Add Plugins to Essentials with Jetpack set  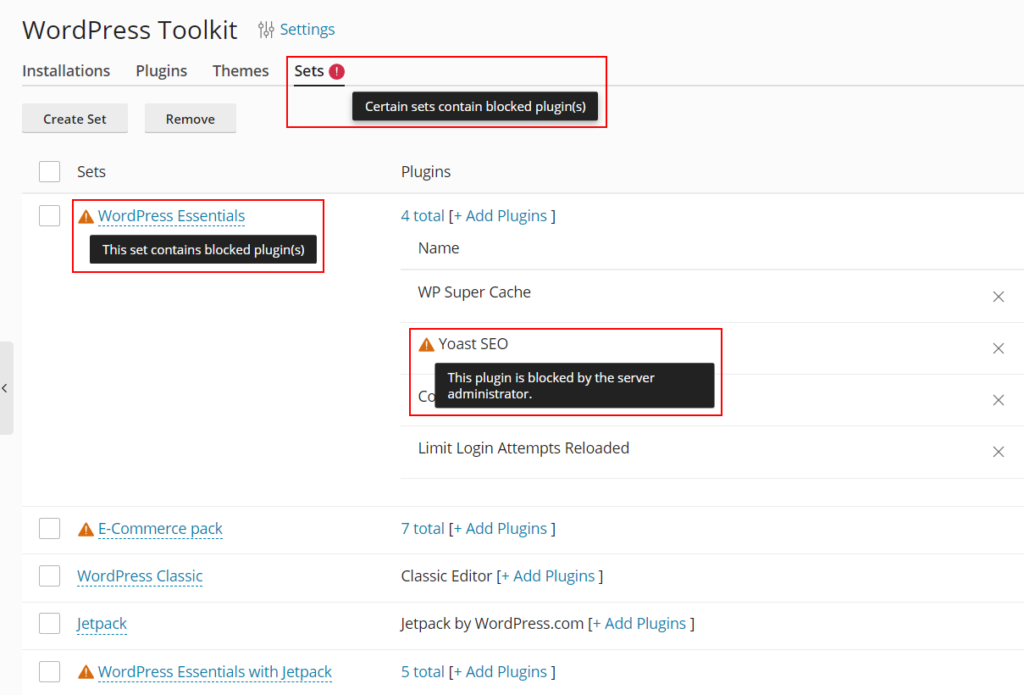500,671
